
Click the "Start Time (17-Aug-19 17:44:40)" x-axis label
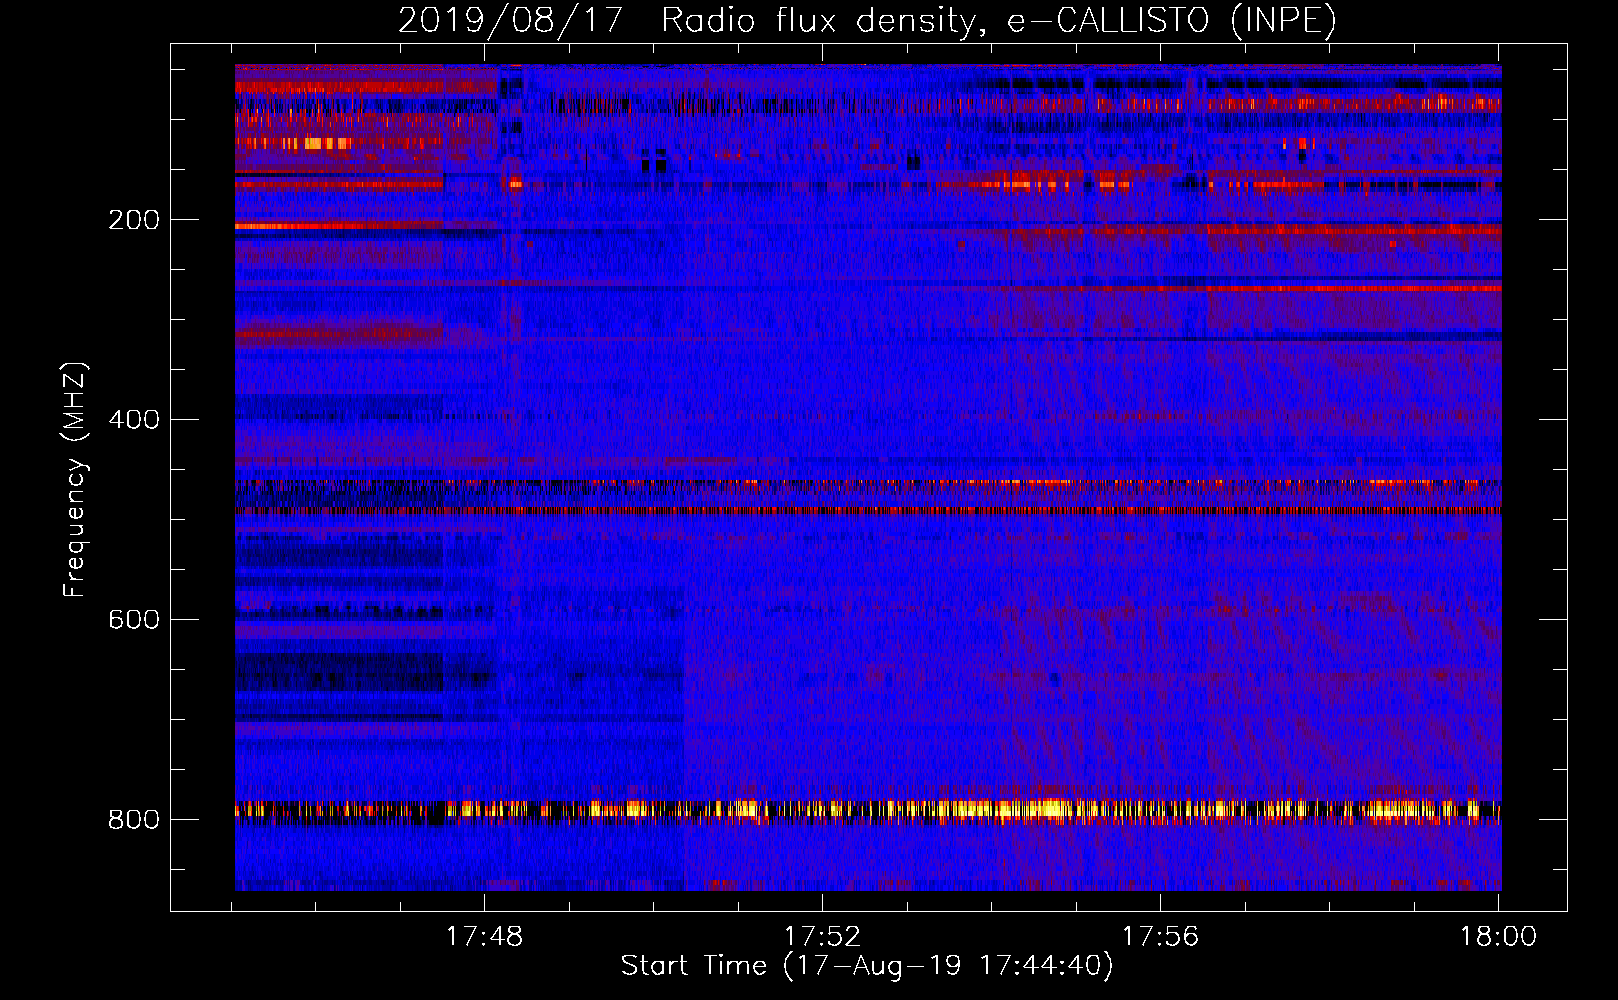point(867,966)
